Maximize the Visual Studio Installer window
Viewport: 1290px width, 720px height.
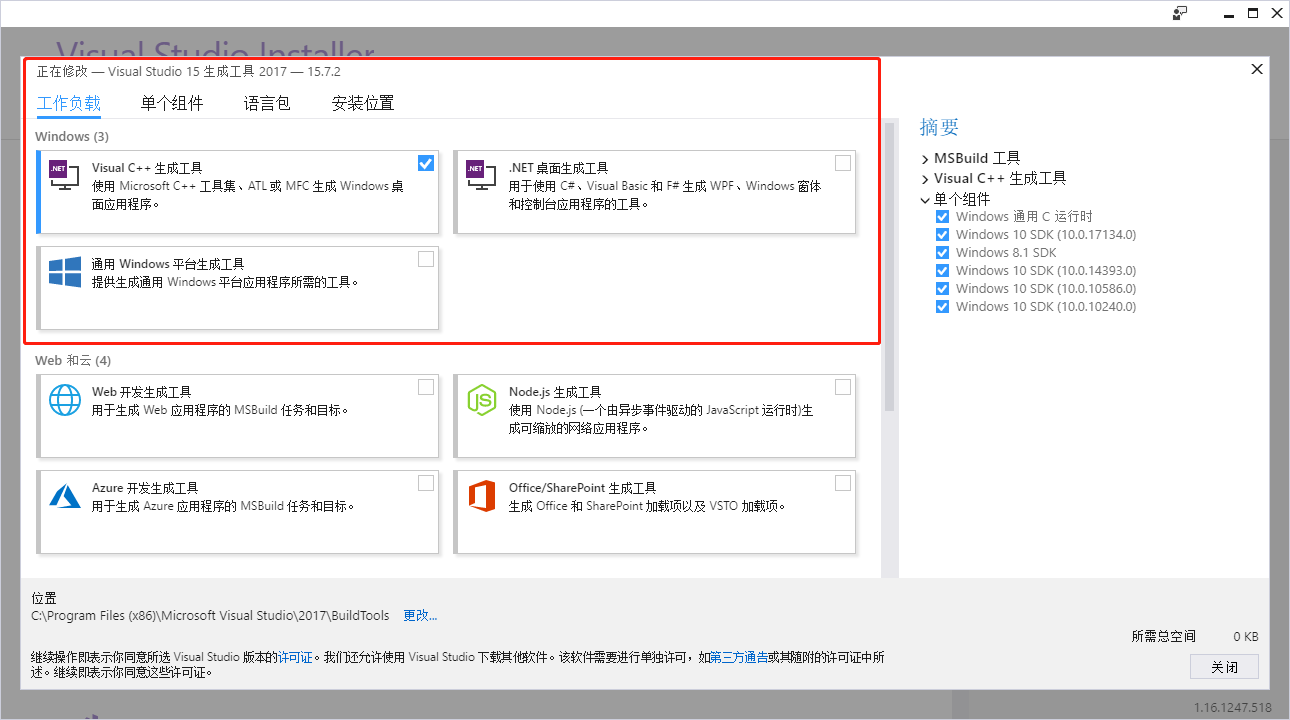[x=1251, y=13]
